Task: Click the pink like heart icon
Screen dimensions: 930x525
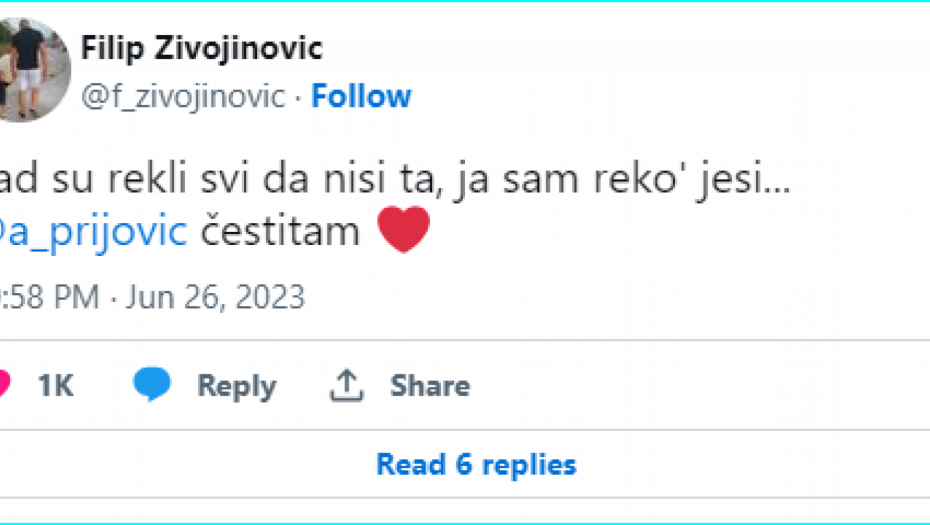Action: (x=5, y=385)
